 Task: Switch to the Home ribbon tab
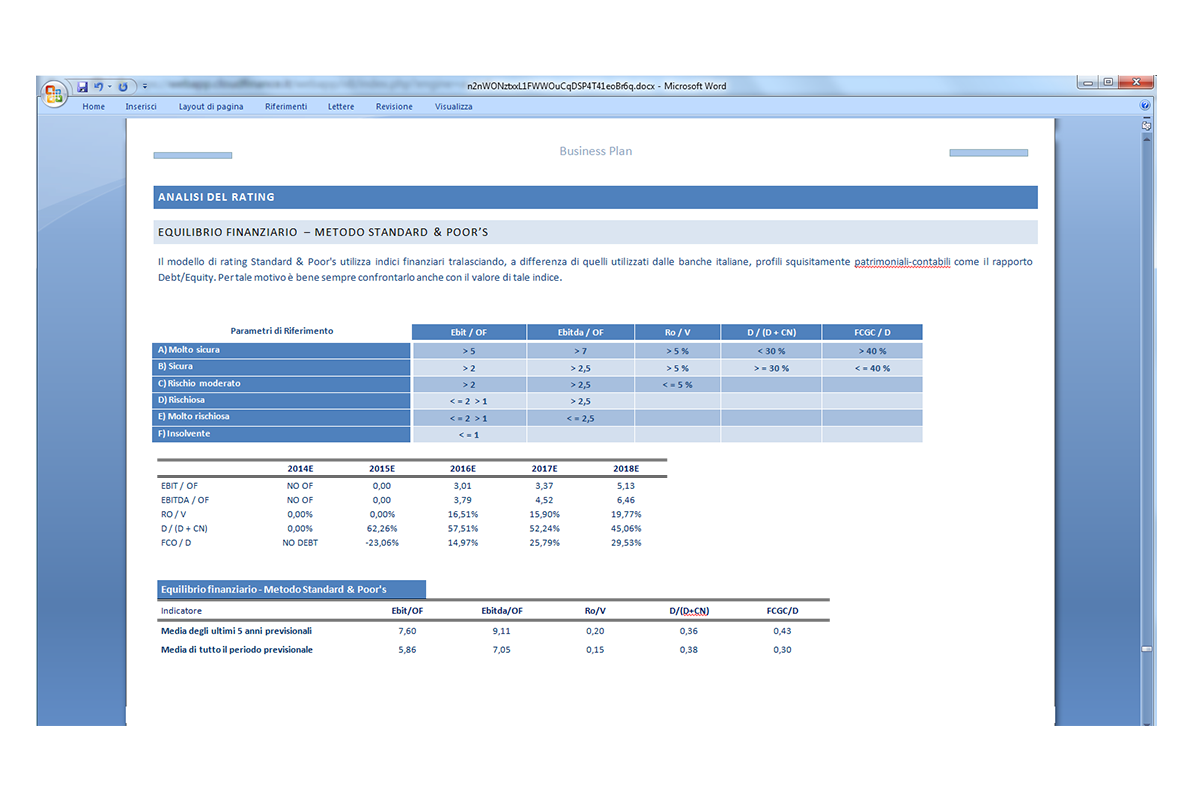click(x=94, y=107)
